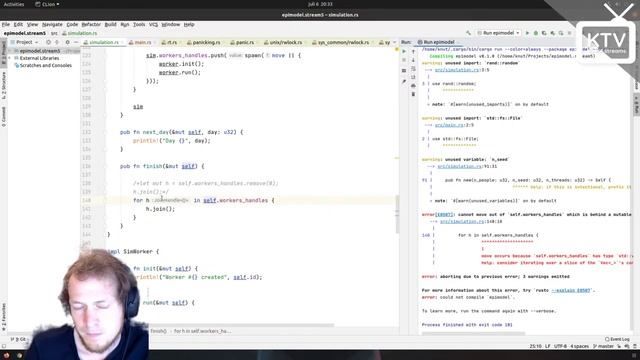Screen dimensions: 640x360
Task: Open the Build menu
Action: tap(111, 24)
